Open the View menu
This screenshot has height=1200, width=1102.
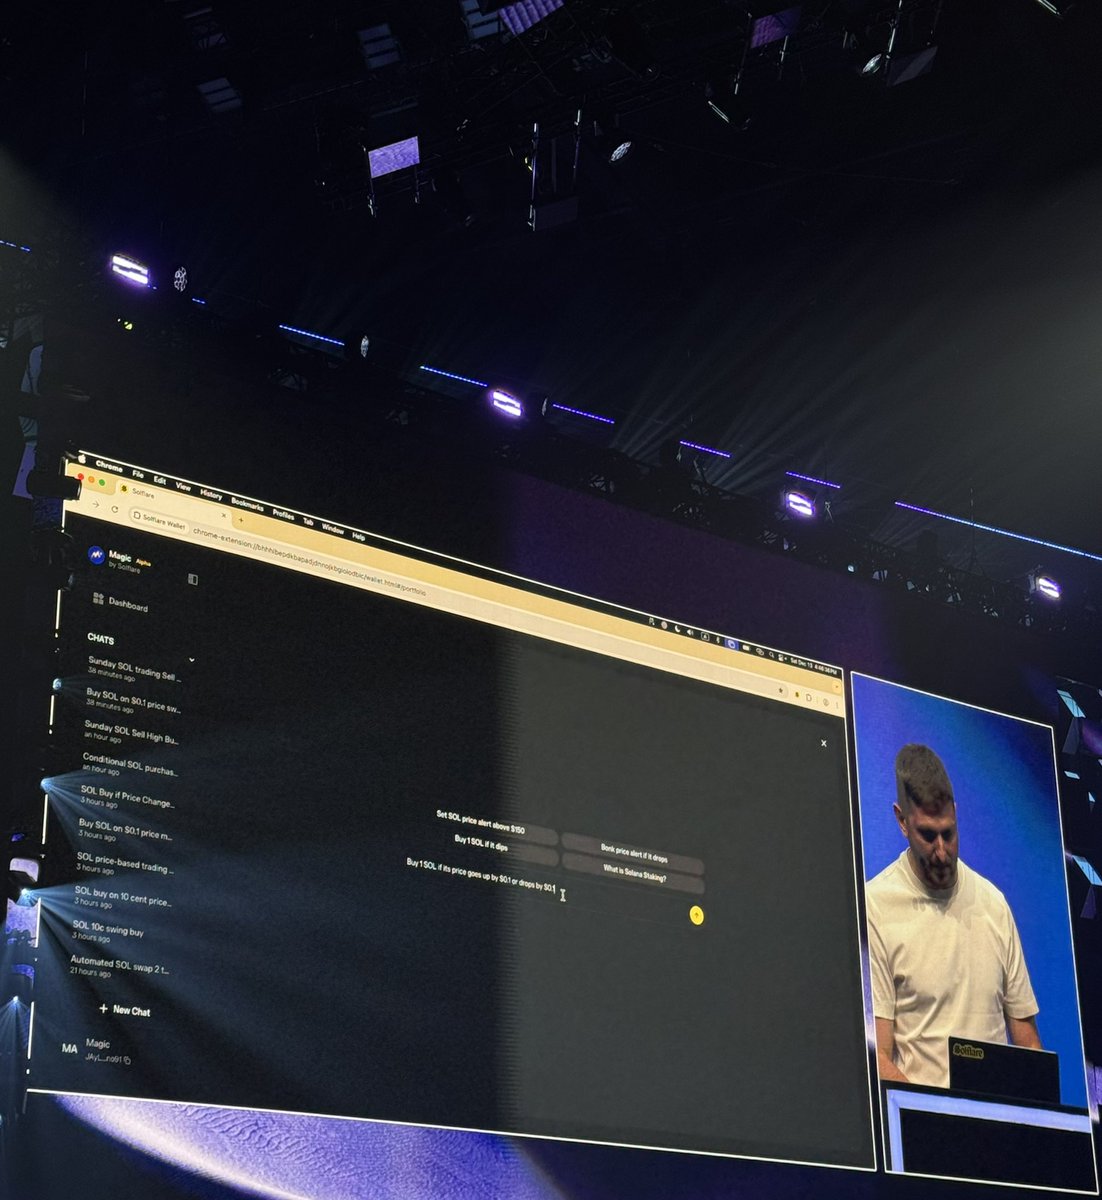click(x=184, y=487)
